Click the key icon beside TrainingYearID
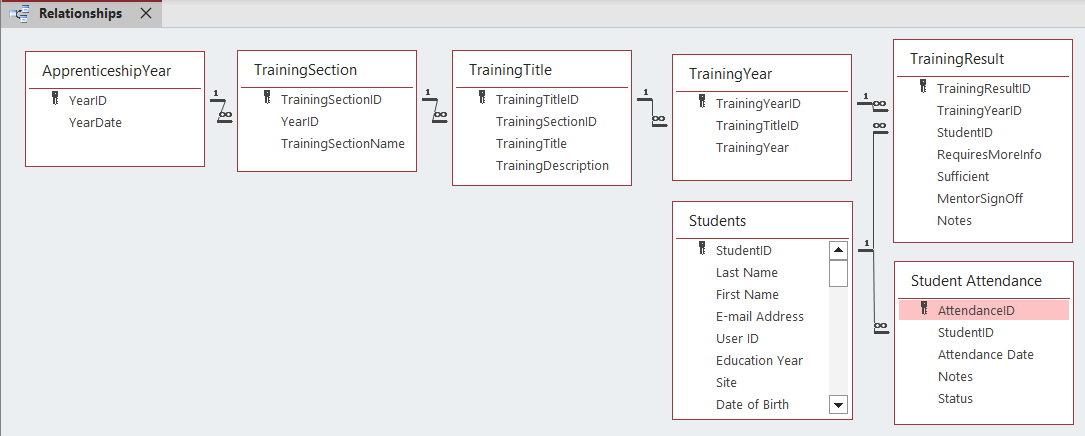This screenshot has height=436, width=1085. coord(702,103)
